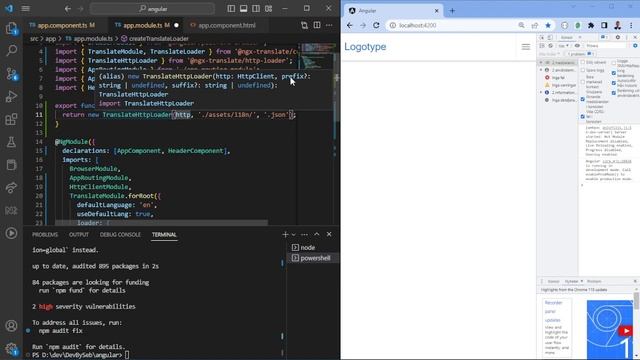Bookmark this page with star icon
Screen dimensions: 640x360
point(548,25)
